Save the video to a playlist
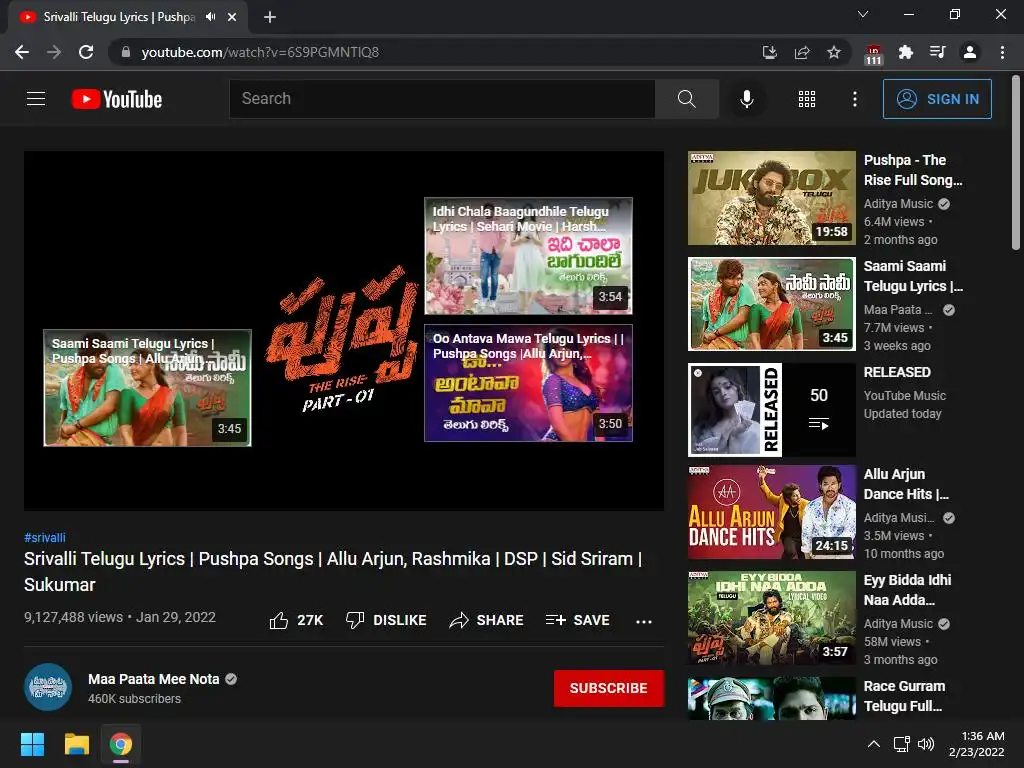Viewport: 1024px width, 768px height. coord(577,620)
